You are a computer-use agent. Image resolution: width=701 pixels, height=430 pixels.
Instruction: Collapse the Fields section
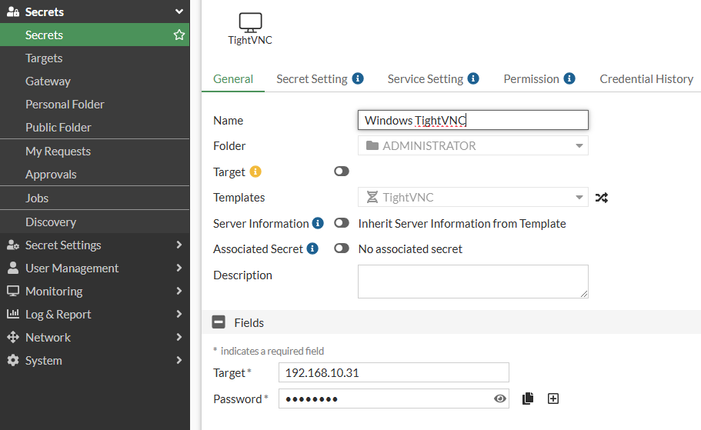[x=218, y=323]
